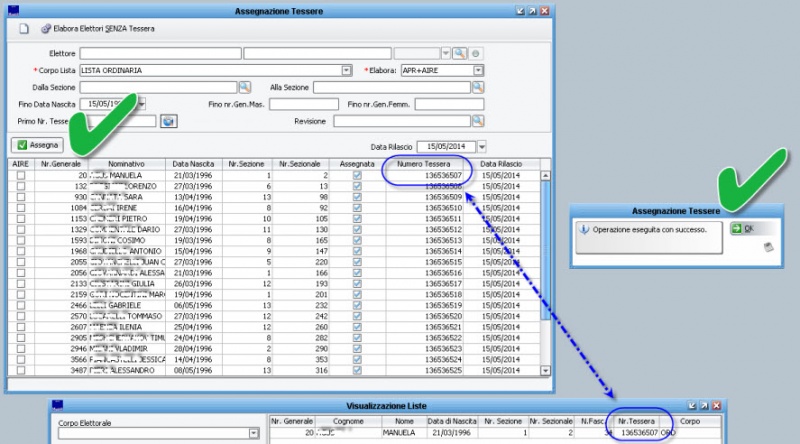
Task: Click Elabora Elettori SENZA Tessera toolbar button
Action: [x=98, y=29]
